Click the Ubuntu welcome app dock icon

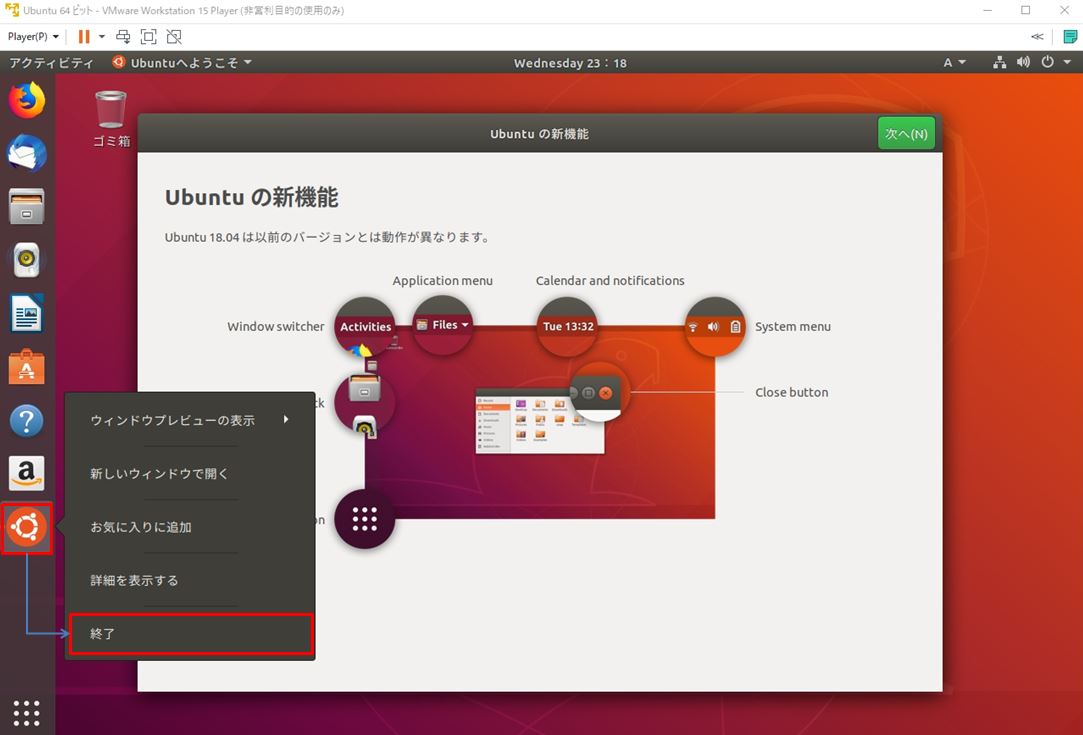coord(27,528)
